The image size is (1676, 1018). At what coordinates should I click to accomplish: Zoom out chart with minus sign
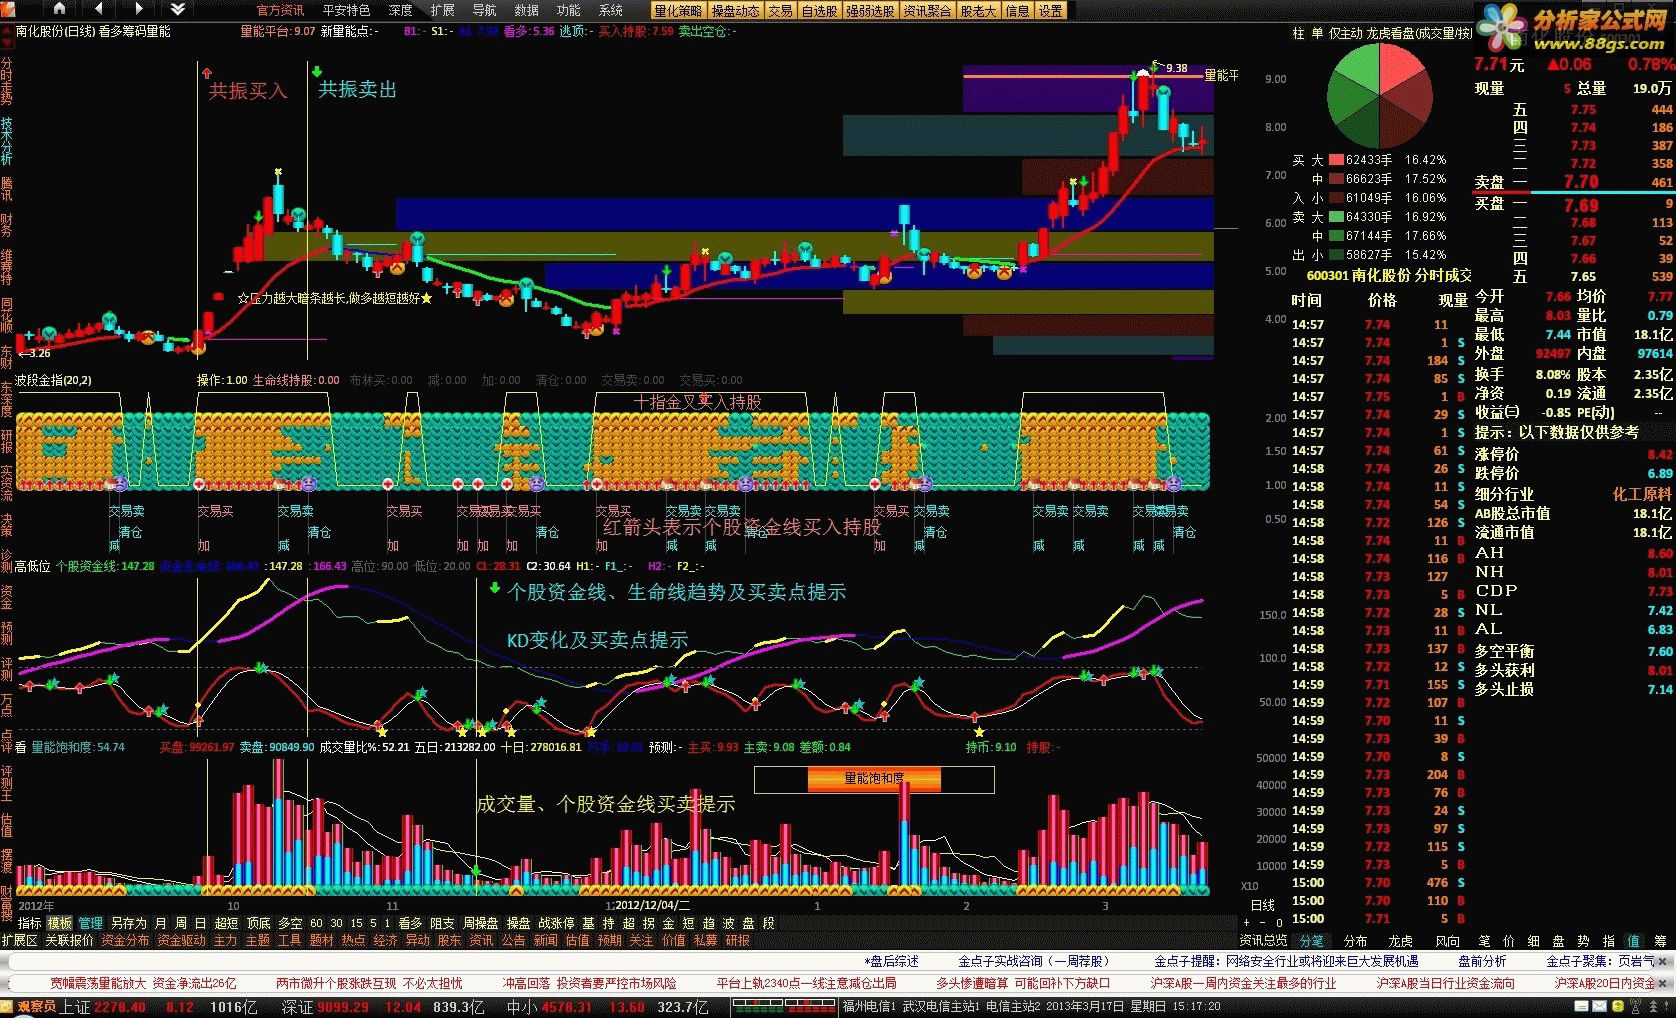click(1263, 922)
